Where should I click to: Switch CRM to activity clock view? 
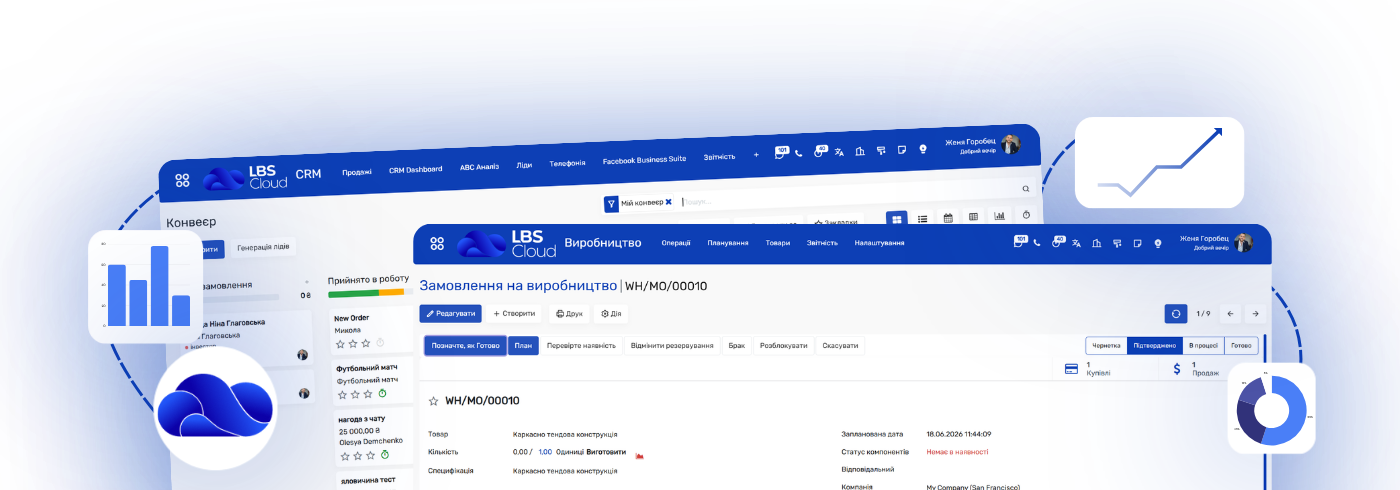click(1025, 214)
